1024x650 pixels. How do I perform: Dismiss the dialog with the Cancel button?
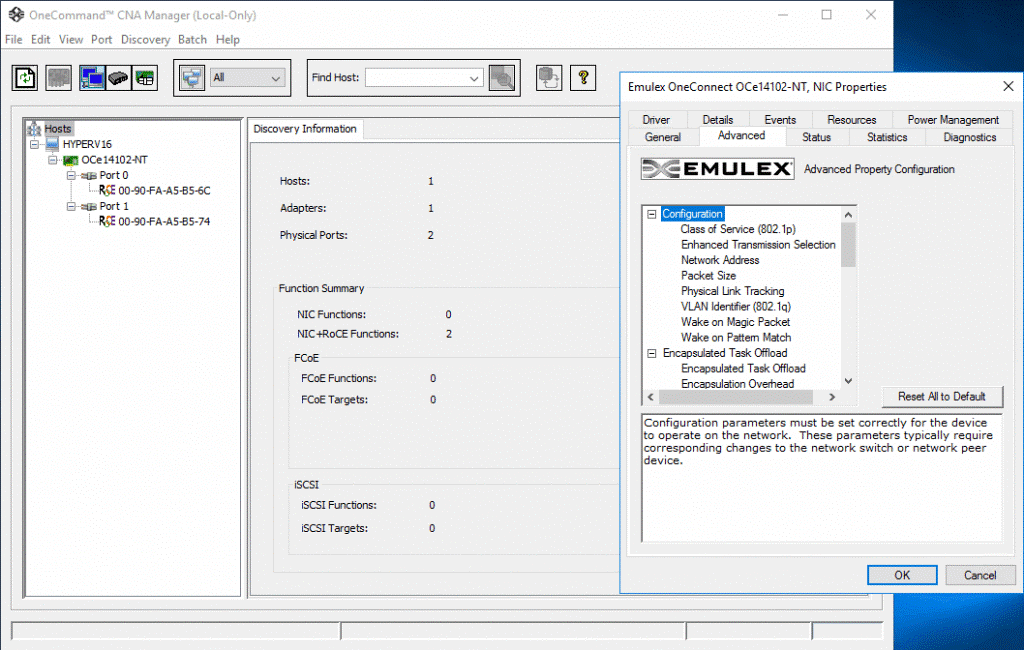pos(980,575)
